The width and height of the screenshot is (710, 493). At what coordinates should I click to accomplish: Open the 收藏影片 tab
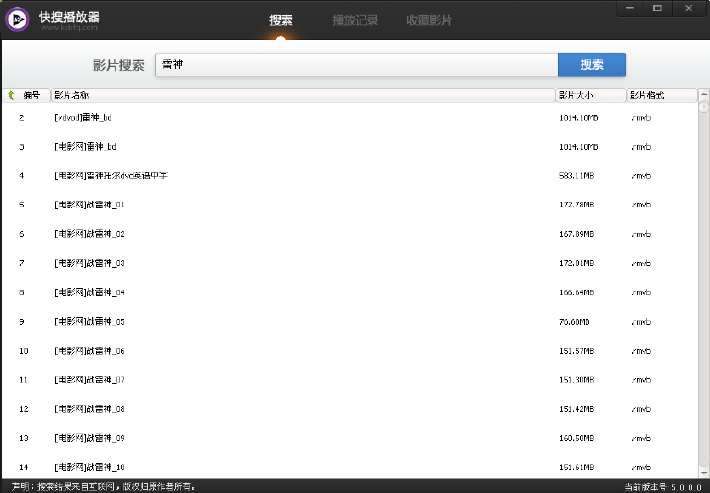429,20
